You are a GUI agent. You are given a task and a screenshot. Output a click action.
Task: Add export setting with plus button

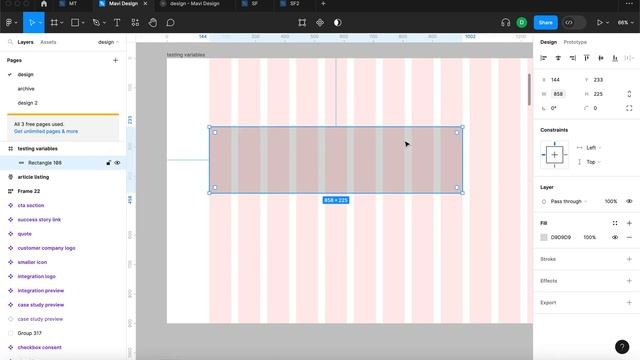(x=629, y=302)
